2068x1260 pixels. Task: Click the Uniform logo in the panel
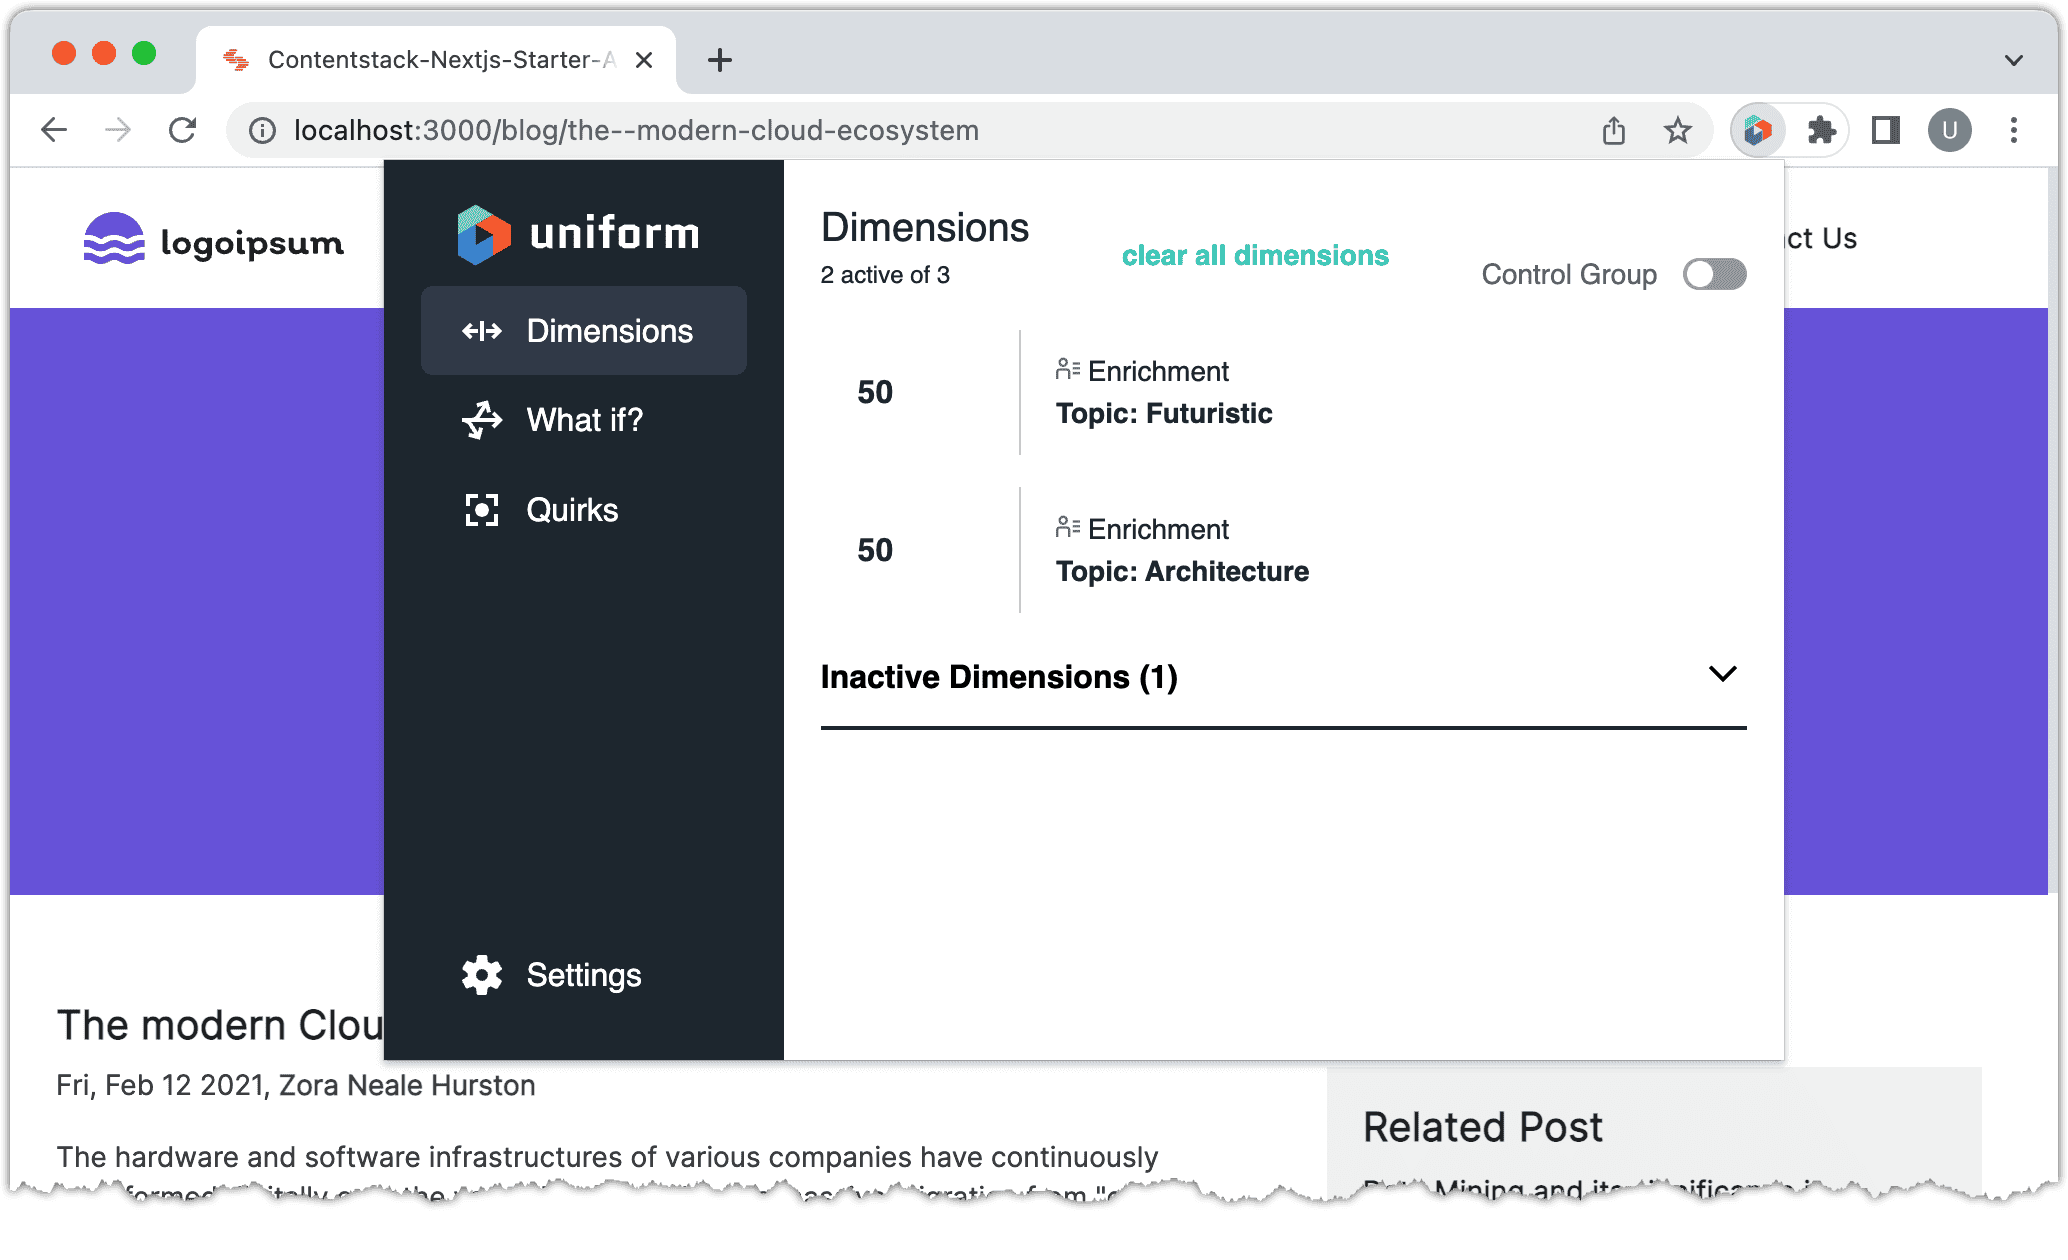pyautogui.click(x=578, y=233)
